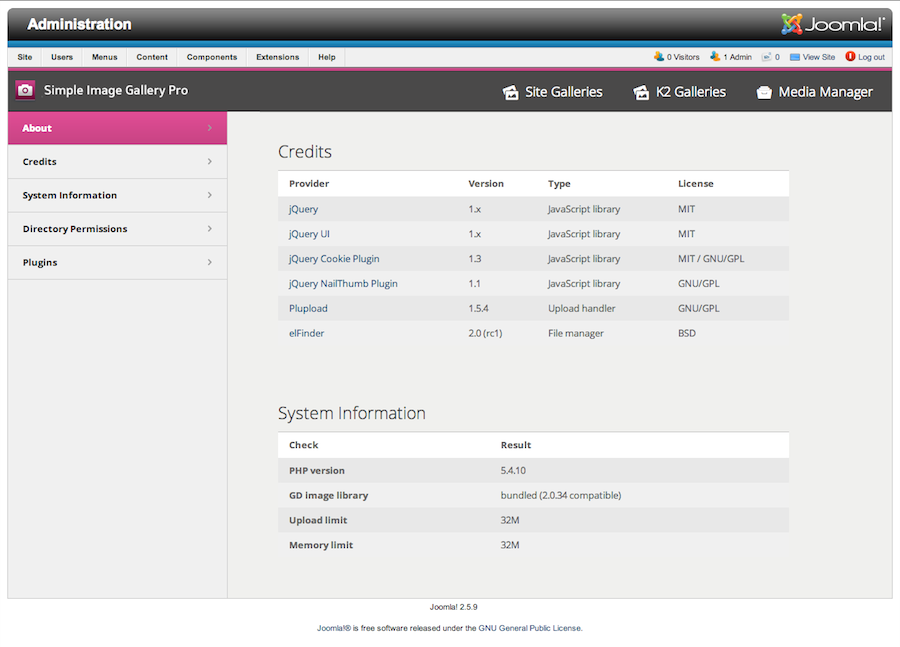The image size is (900, 647).
Task: Click the messages icon beside the 0 count
Action: coord(766,57)
